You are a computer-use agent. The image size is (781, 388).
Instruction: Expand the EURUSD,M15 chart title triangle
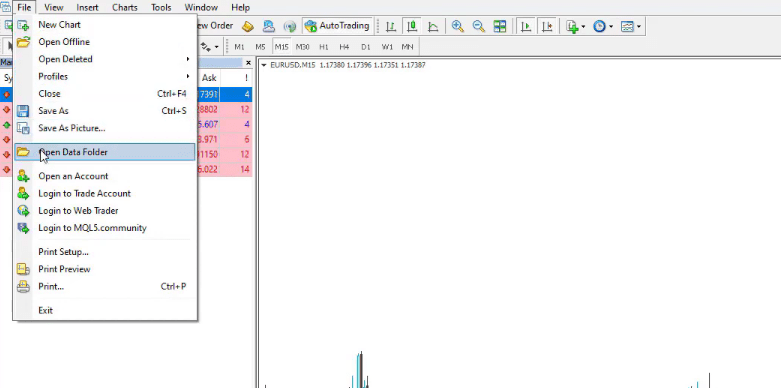[264, 65]
